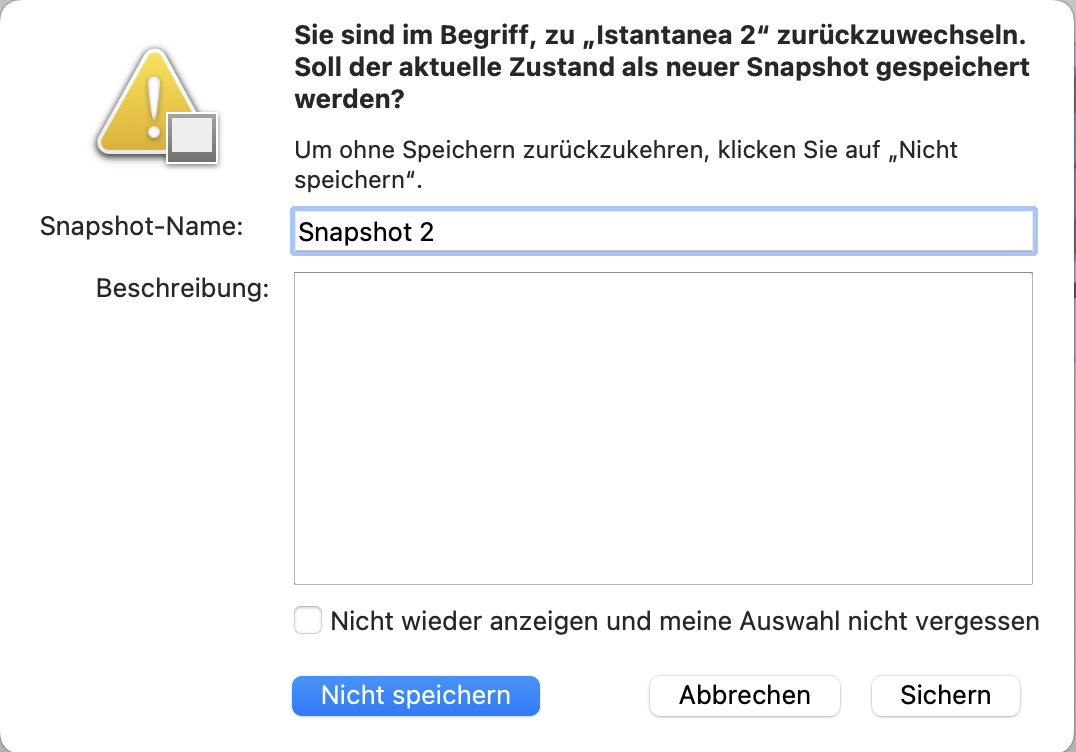This screenshot has height=752, width=1076.
Task: Enable the "Nicht wieder anzeigen" checkbox
Action: coord(308,621)
